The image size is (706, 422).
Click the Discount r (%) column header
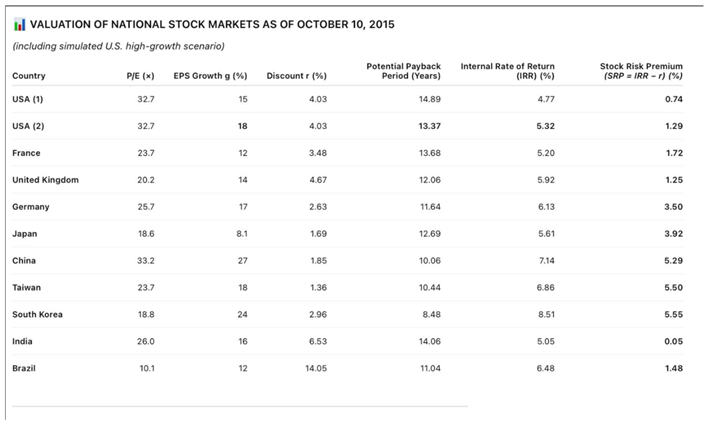pos(297,76)
